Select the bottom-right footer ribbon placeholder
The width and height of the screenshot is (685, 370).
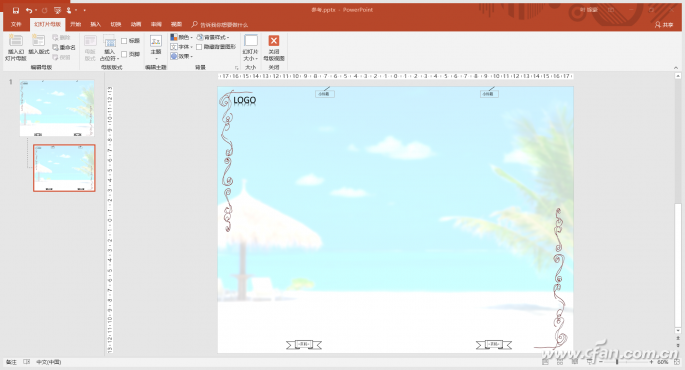tap(494, 345)
